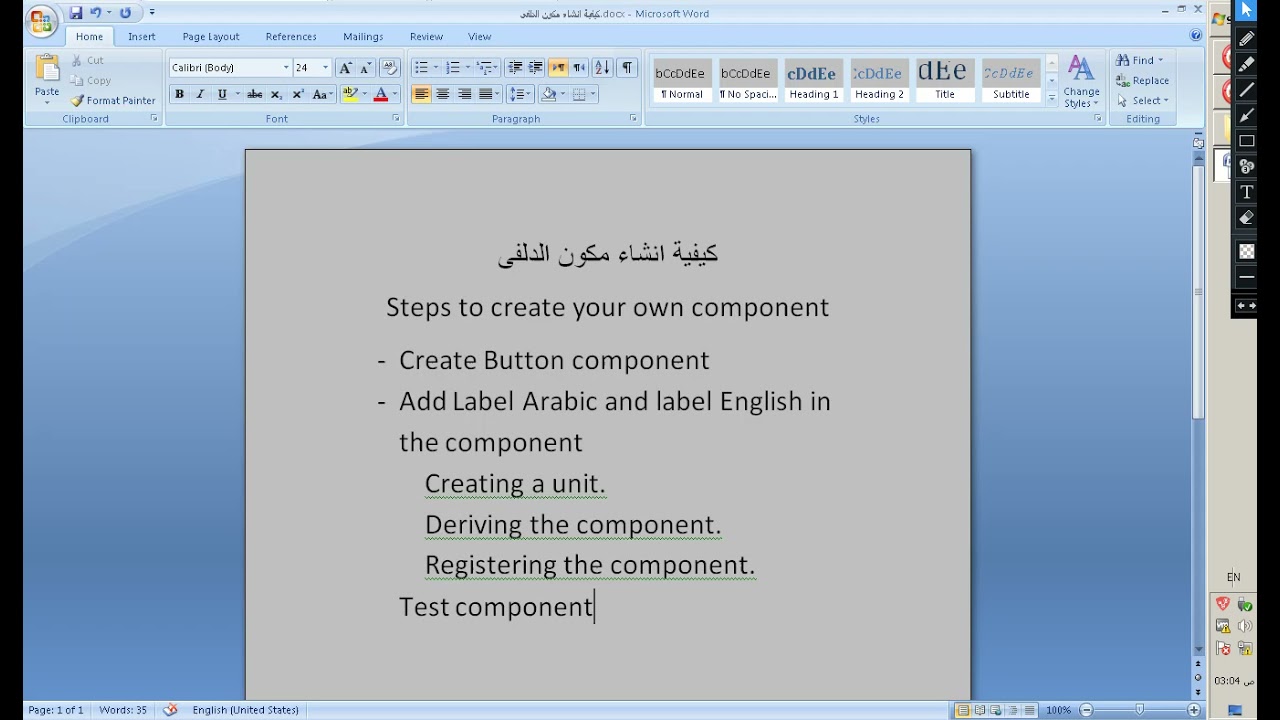Apply paragraph shading
1280x720 pixels.
tap(548, 94)
